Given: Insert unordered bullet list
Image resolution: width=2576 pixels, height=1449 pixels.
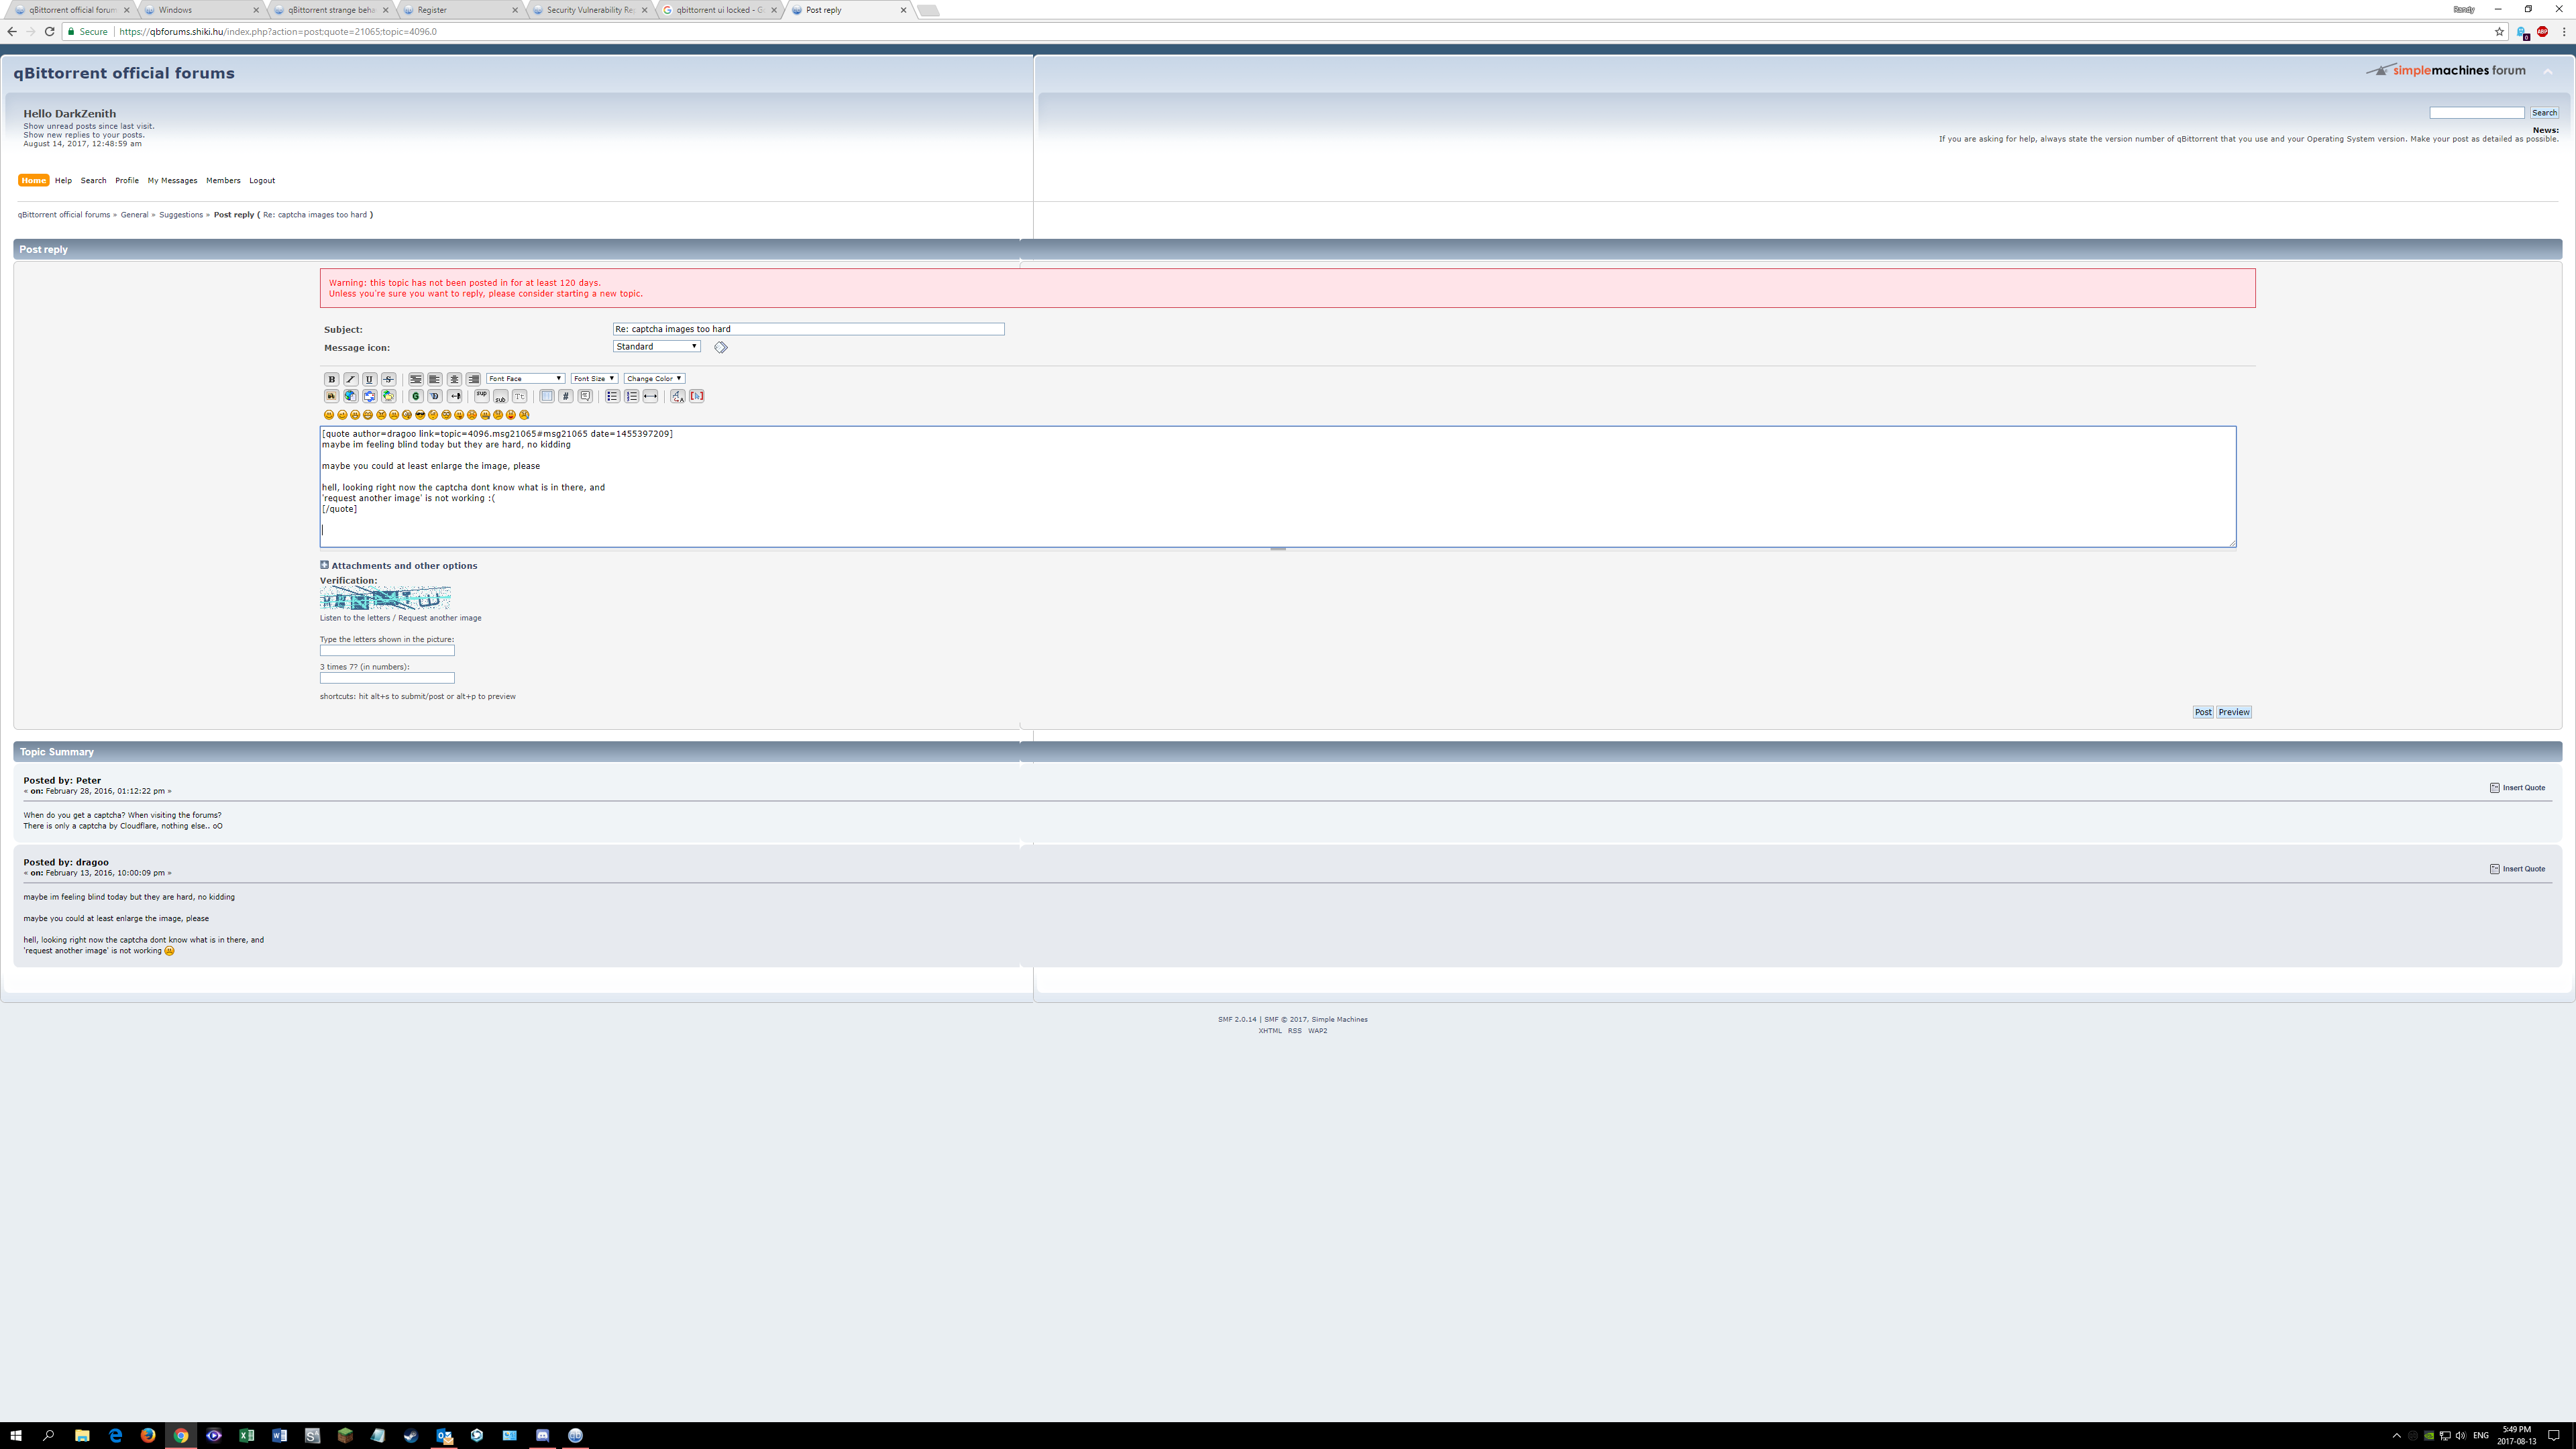Looking at the screenshot, I should [x=613, y=396].
